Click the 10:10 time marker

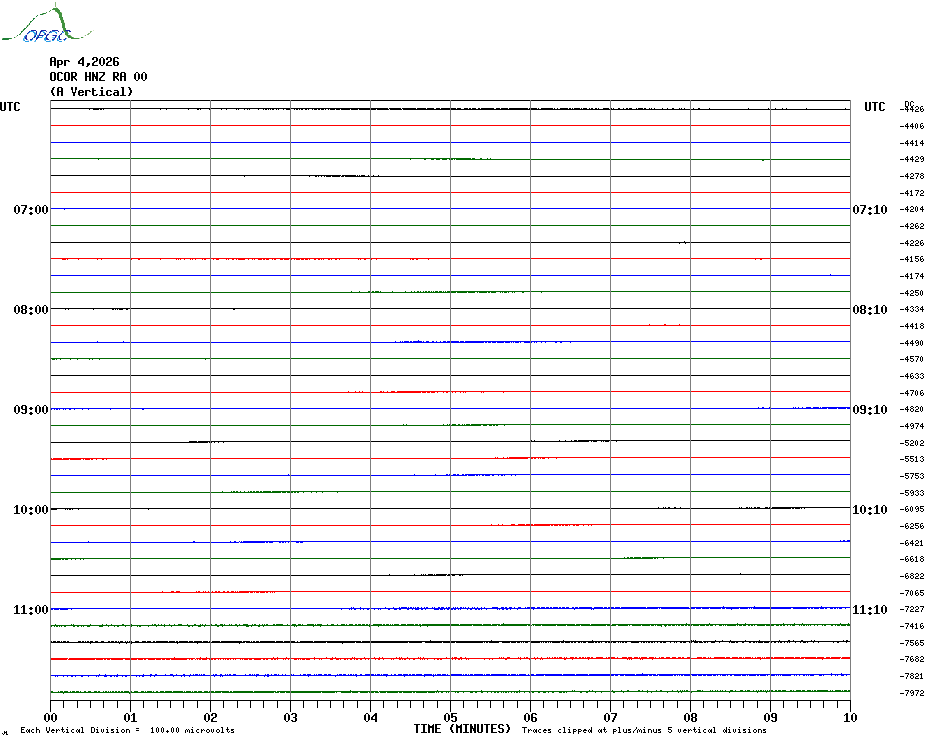pyautogui.click(x=869, y=510)
